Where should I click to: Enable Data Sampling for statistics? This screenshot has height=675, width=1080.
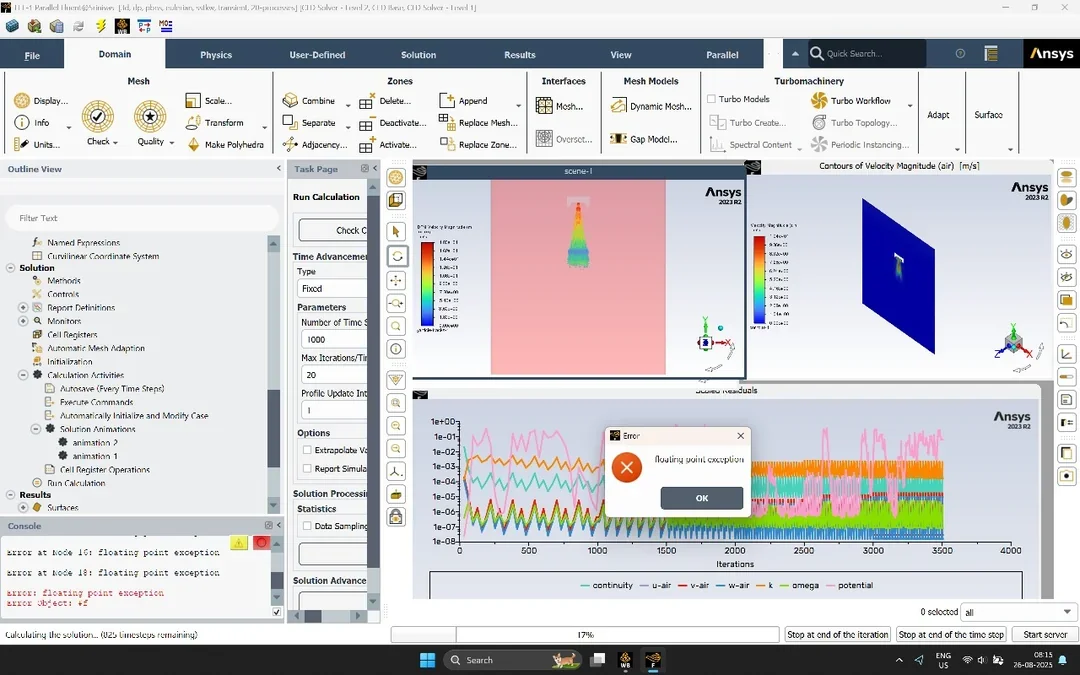coord(307,526)
